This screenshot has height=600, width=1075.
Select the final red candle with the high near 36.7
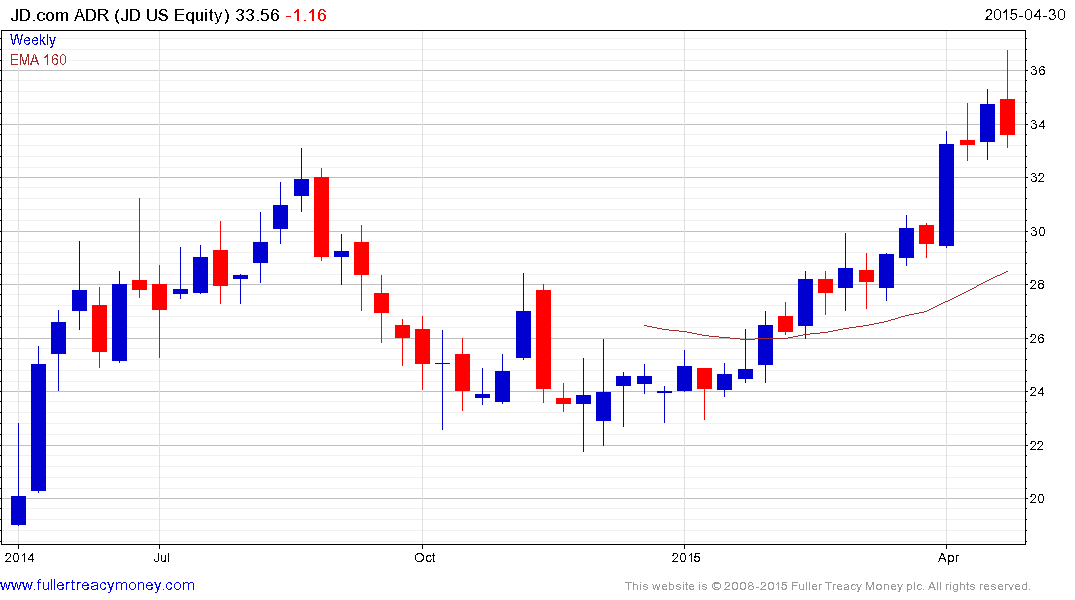point(1007,117)
